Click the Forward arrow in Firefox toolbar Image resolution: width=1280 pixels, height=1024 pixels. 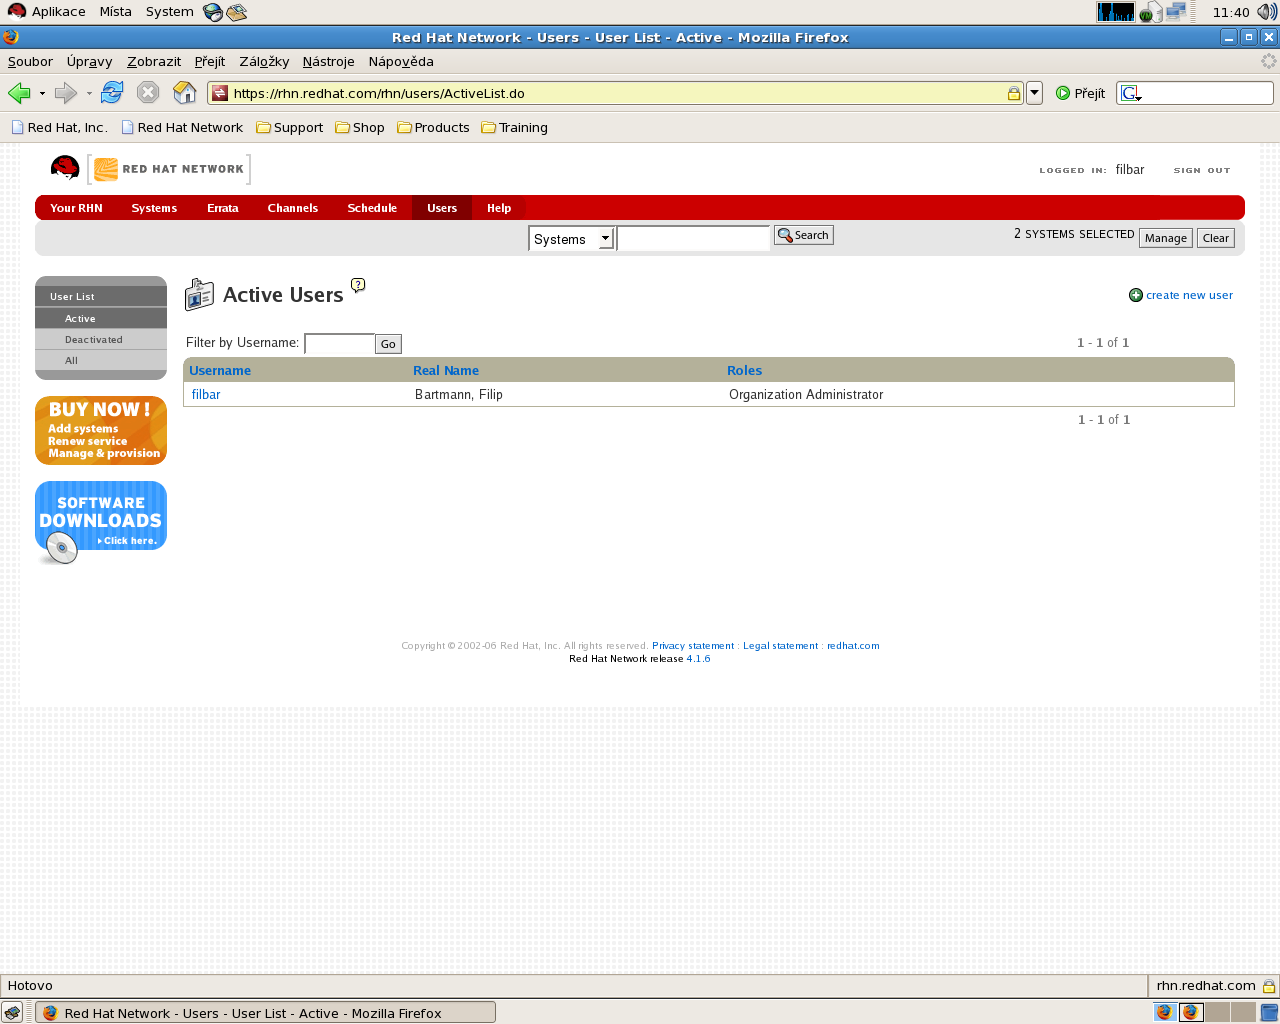tap(65, 93)
